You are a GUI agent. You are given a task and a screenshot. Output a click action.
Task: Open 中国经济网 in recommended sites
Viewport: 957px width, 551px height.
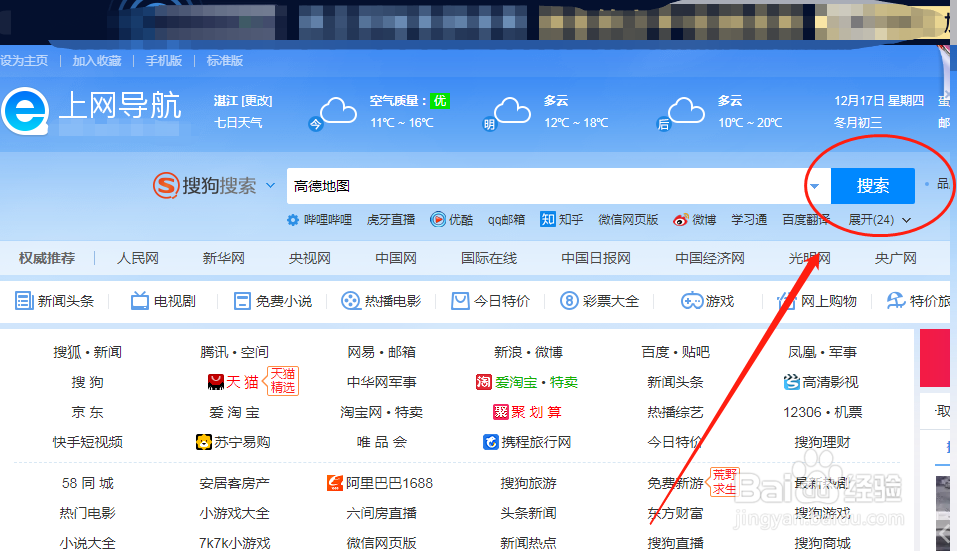(x=710, y=258)
